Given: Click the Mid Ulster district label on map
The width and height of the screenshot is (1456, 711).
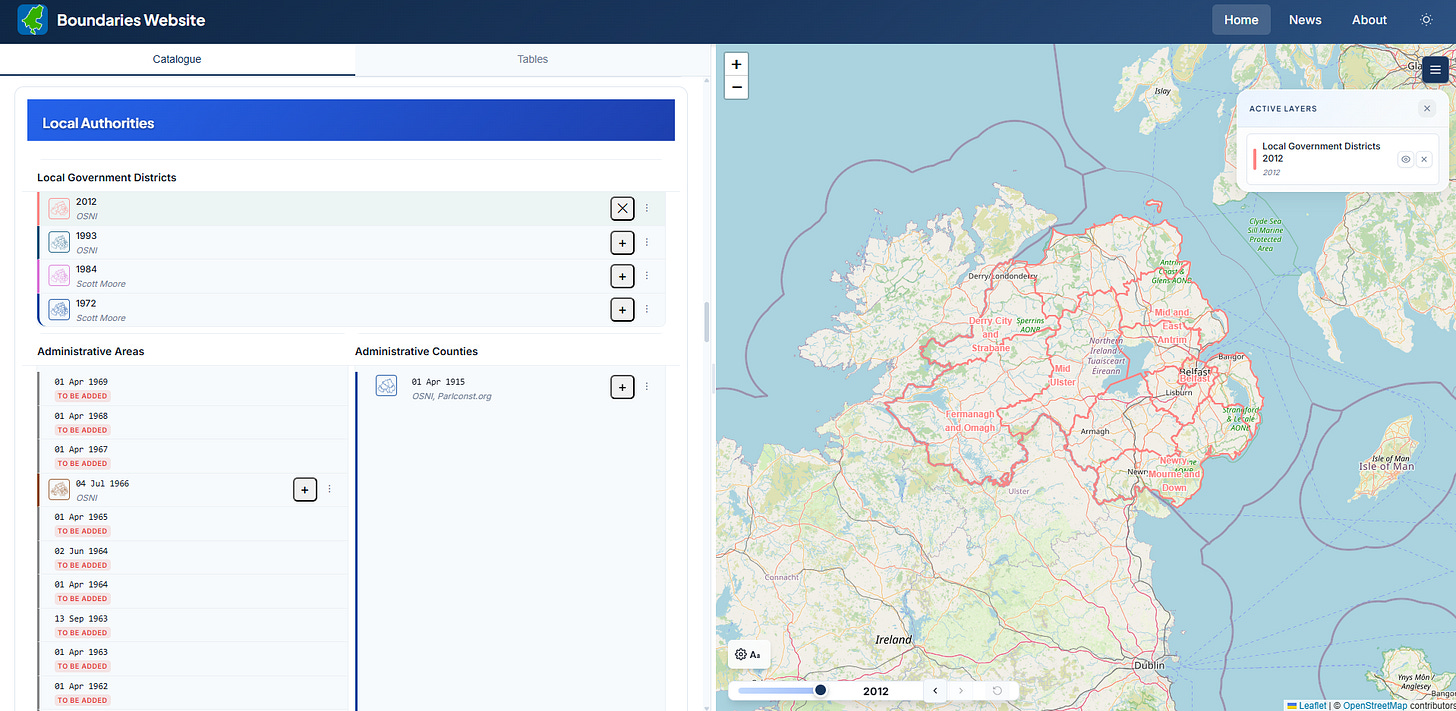Looking at the screenshot, I should click(1062, 375).
